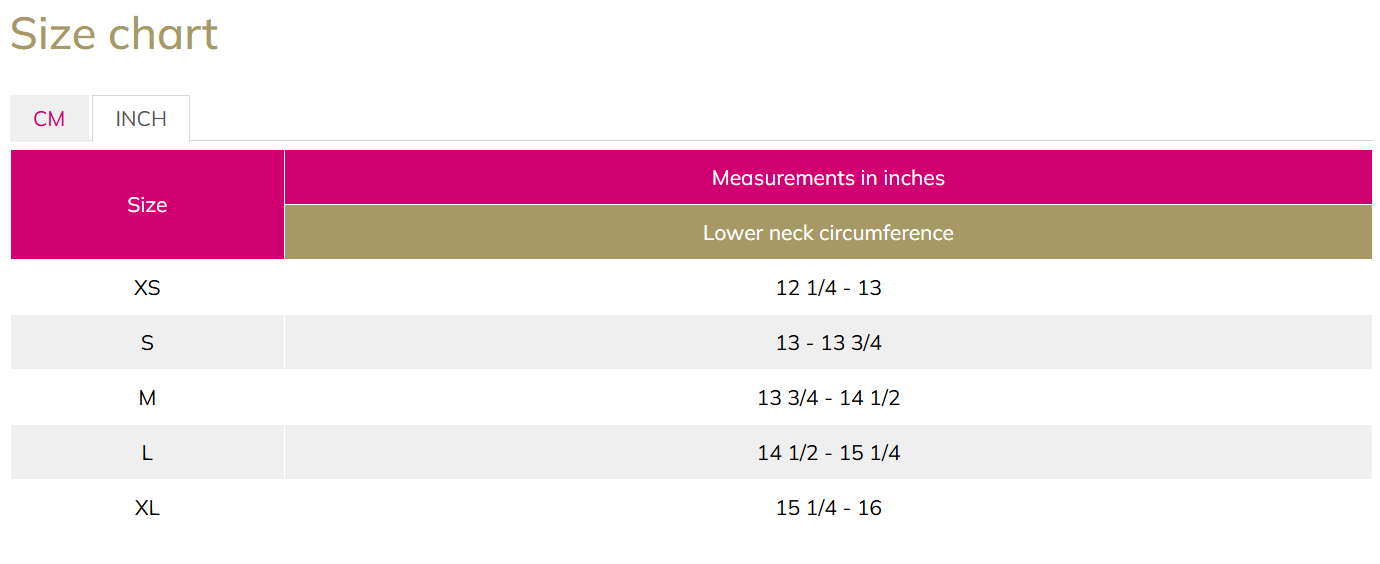
Task: Select the M size cell
Action: [147, 398]
